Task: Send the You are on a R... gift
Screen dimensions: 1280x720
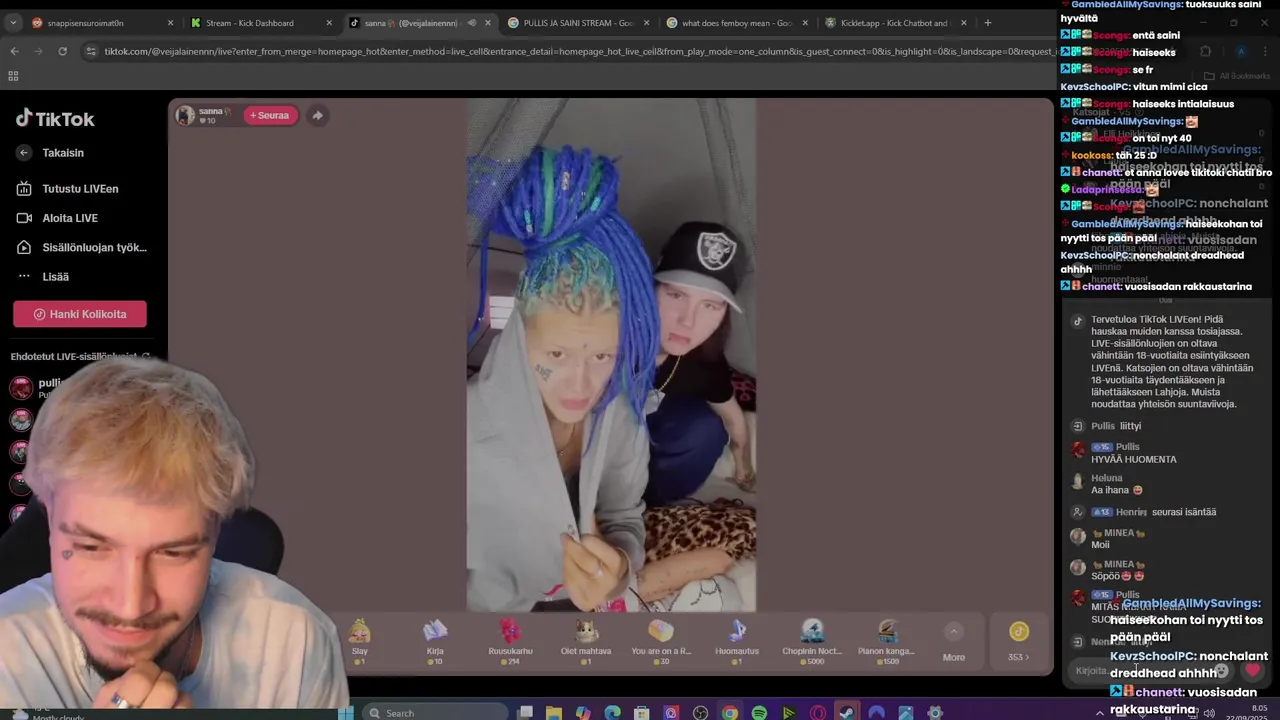Action: pos(661,640)
